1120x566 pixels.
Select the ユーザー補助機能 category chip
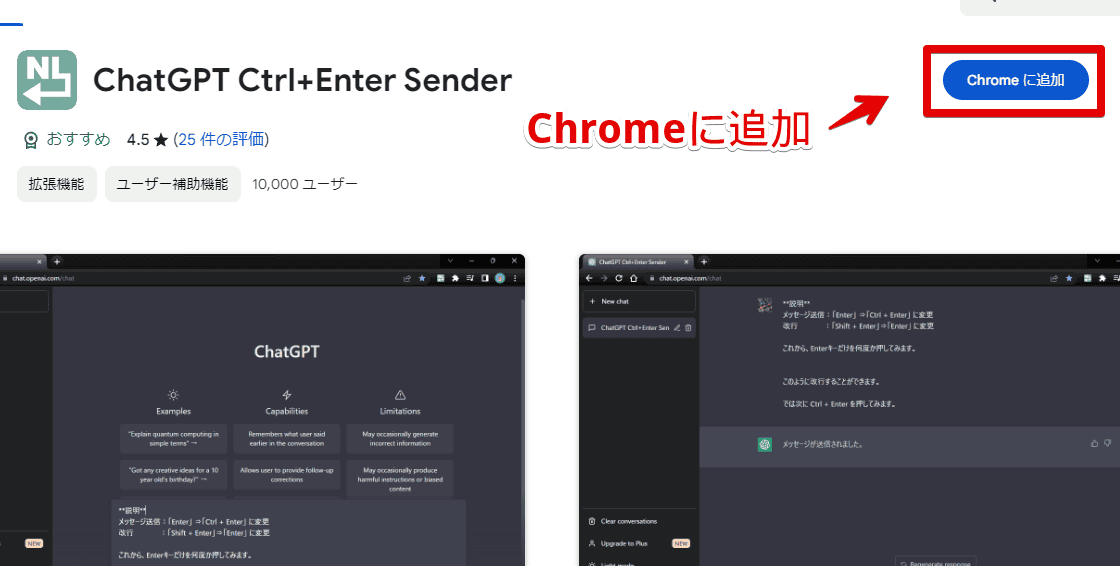173,184
